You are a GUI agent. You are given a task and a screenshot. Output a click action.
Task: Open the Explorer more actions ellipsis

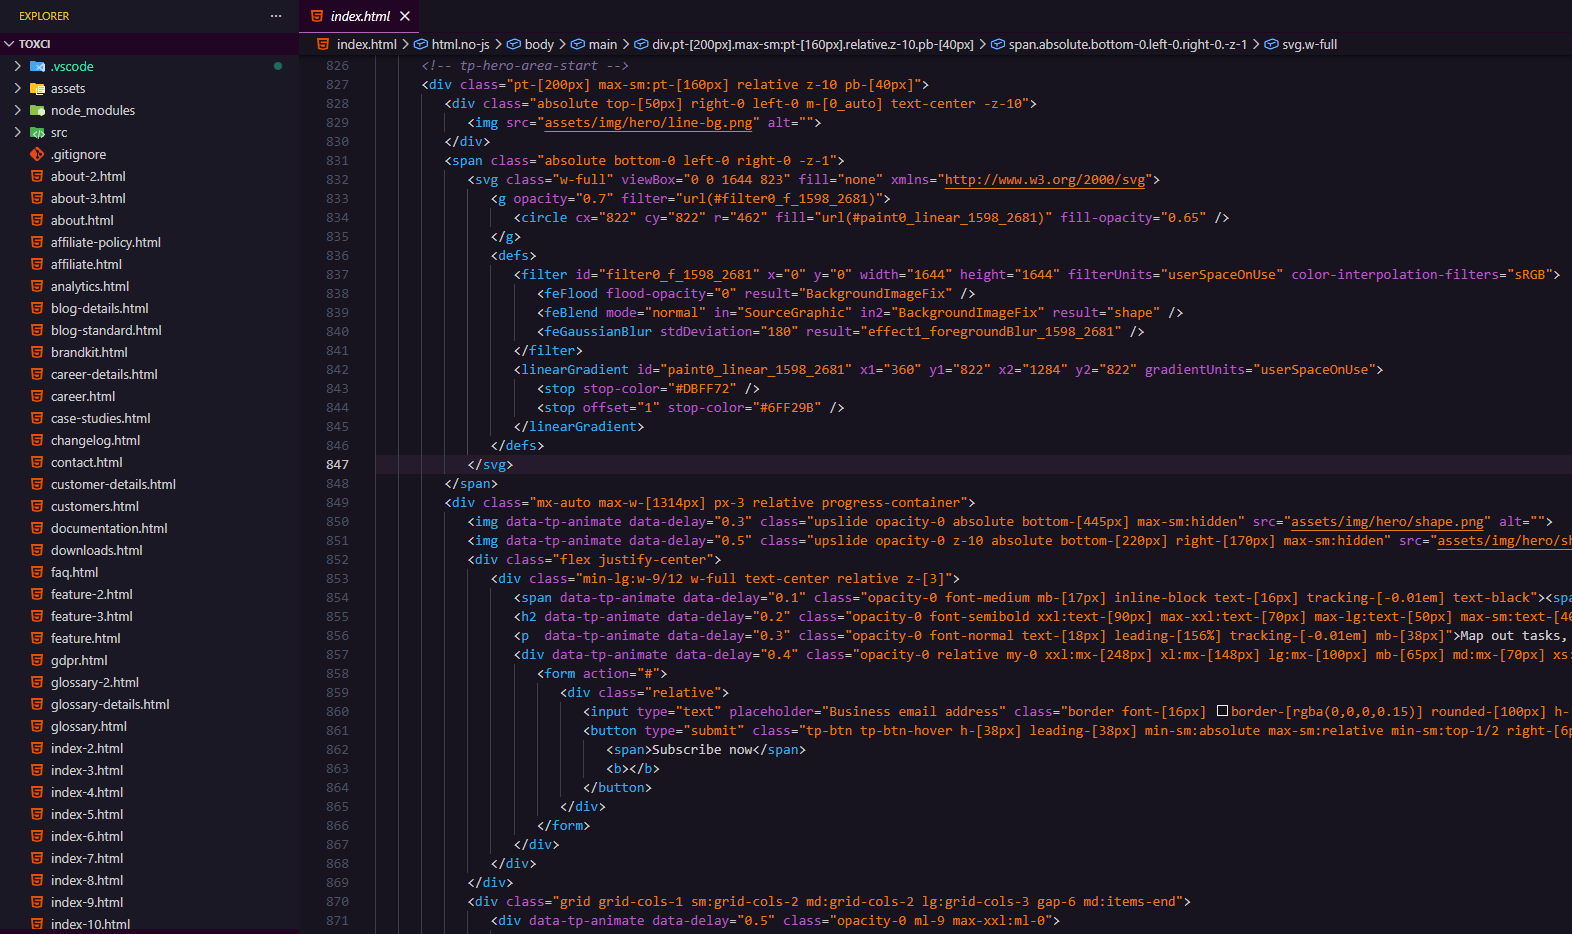pos(276,16)
